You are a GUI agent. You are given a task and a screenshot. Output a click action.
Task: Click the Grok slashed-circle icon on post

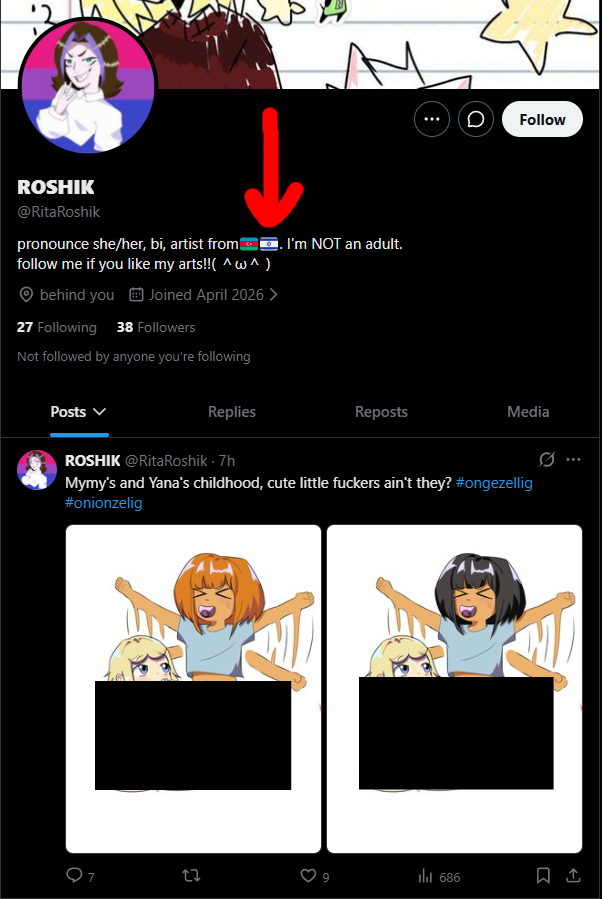pos(547,459)
